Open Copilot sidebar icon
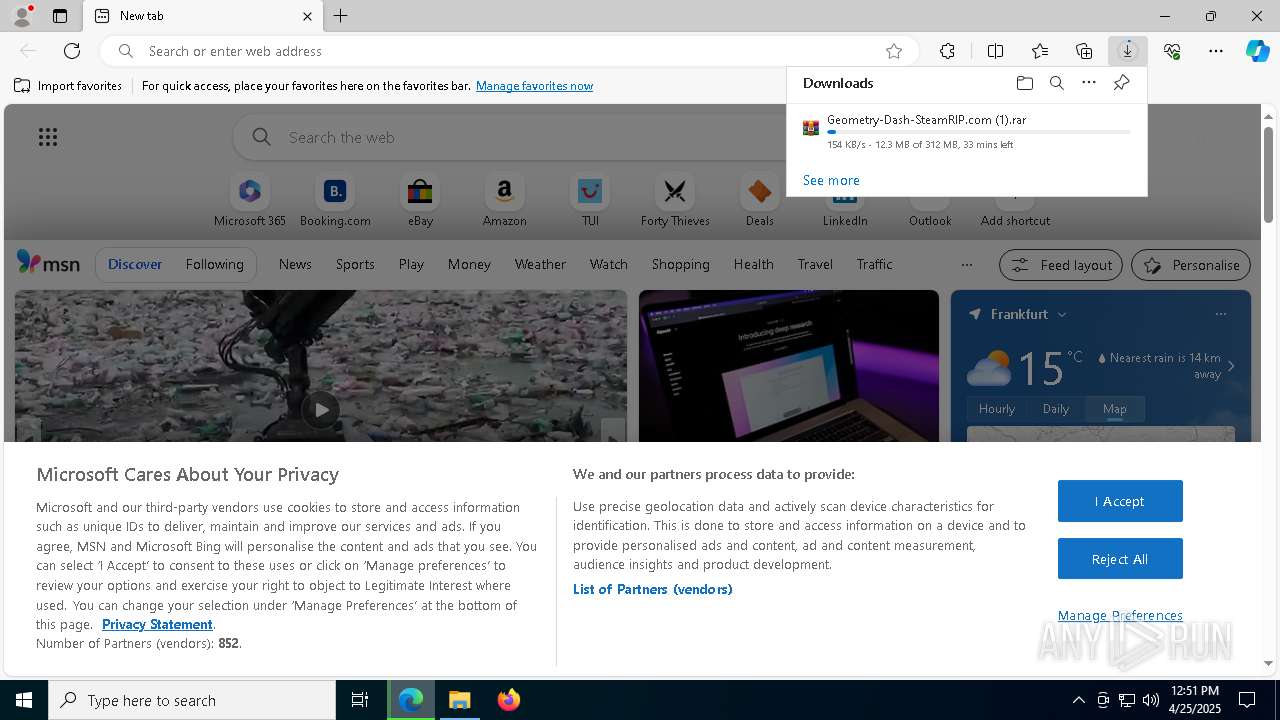 1257,51
